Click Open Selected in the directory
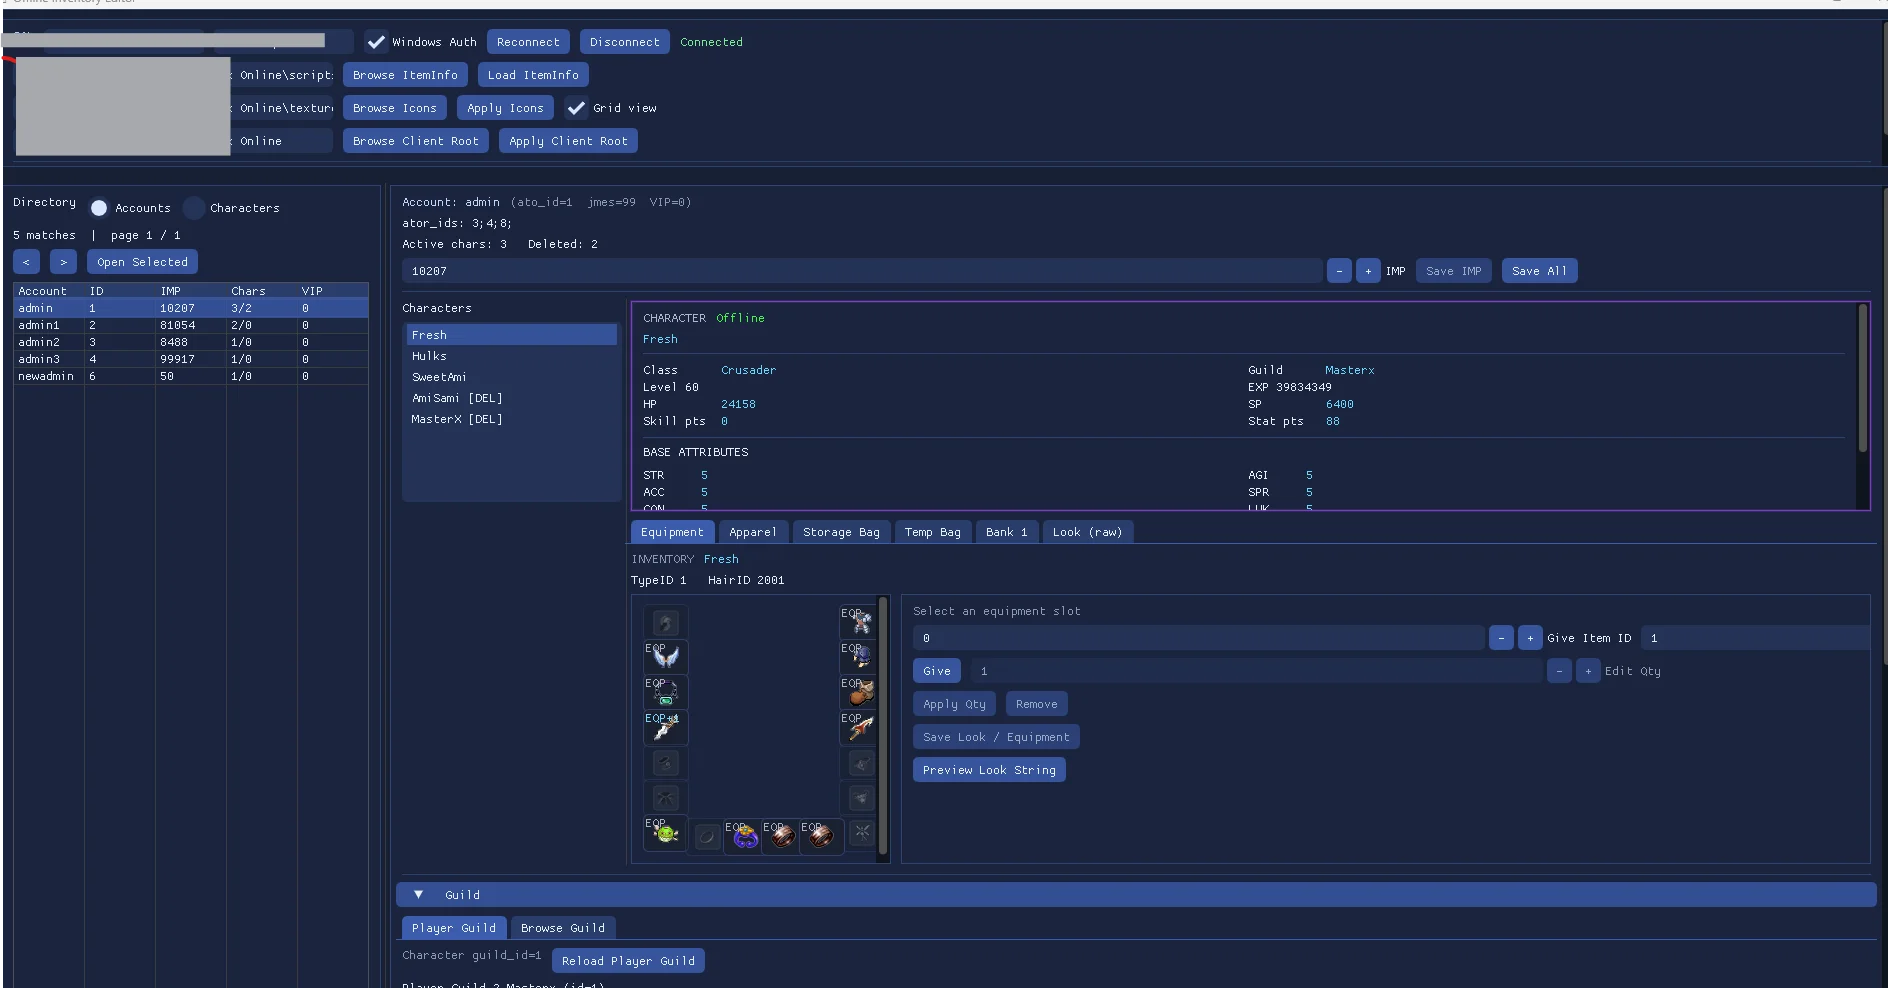Image resolution: width=1888 pixels, height=988 pixels. (x=142, y=262)
